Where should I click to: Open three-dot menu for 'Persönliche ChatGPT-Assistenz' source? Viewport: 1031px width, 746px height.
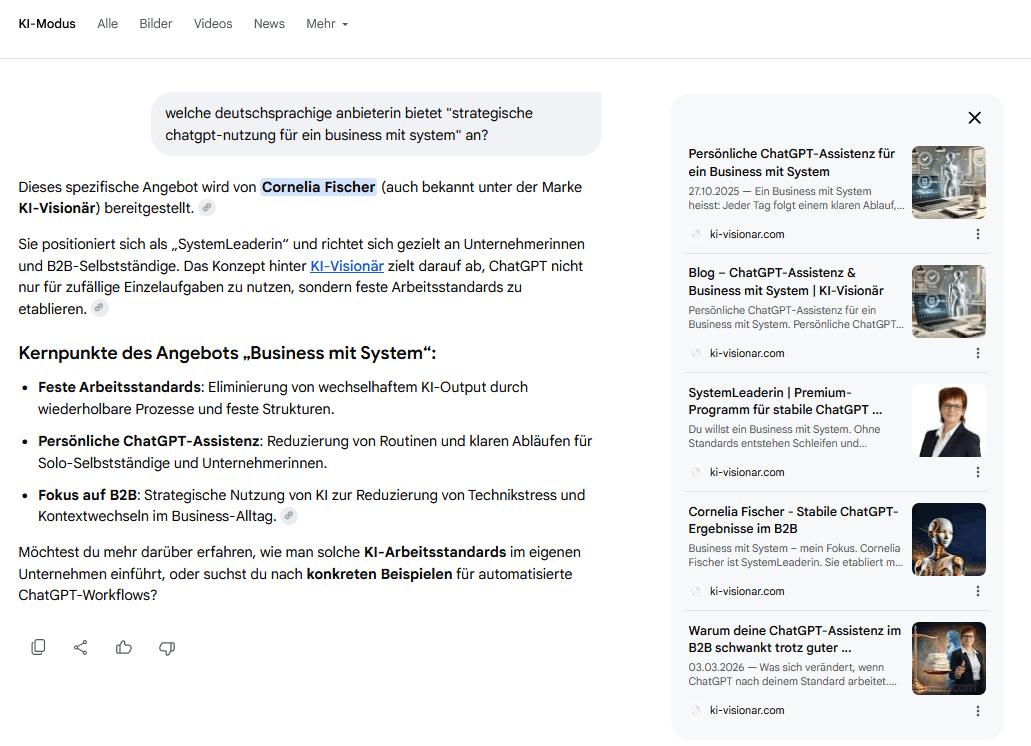(x=978, y=234)
